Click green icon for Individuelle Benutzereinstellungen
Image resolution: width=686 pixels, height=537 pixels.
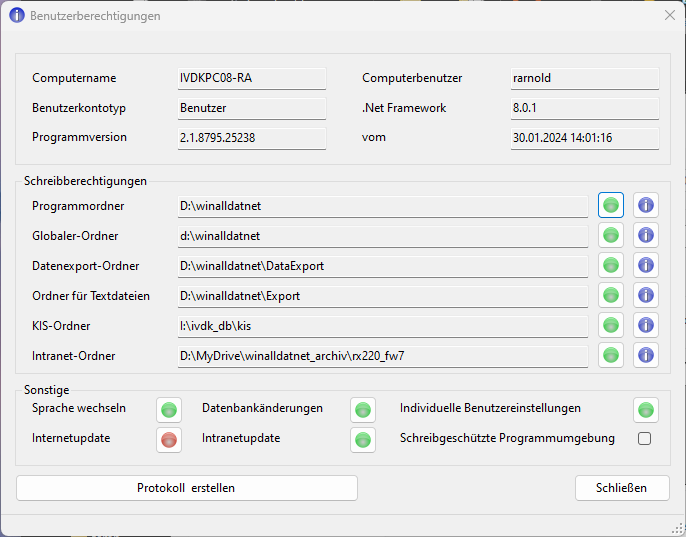646,409
